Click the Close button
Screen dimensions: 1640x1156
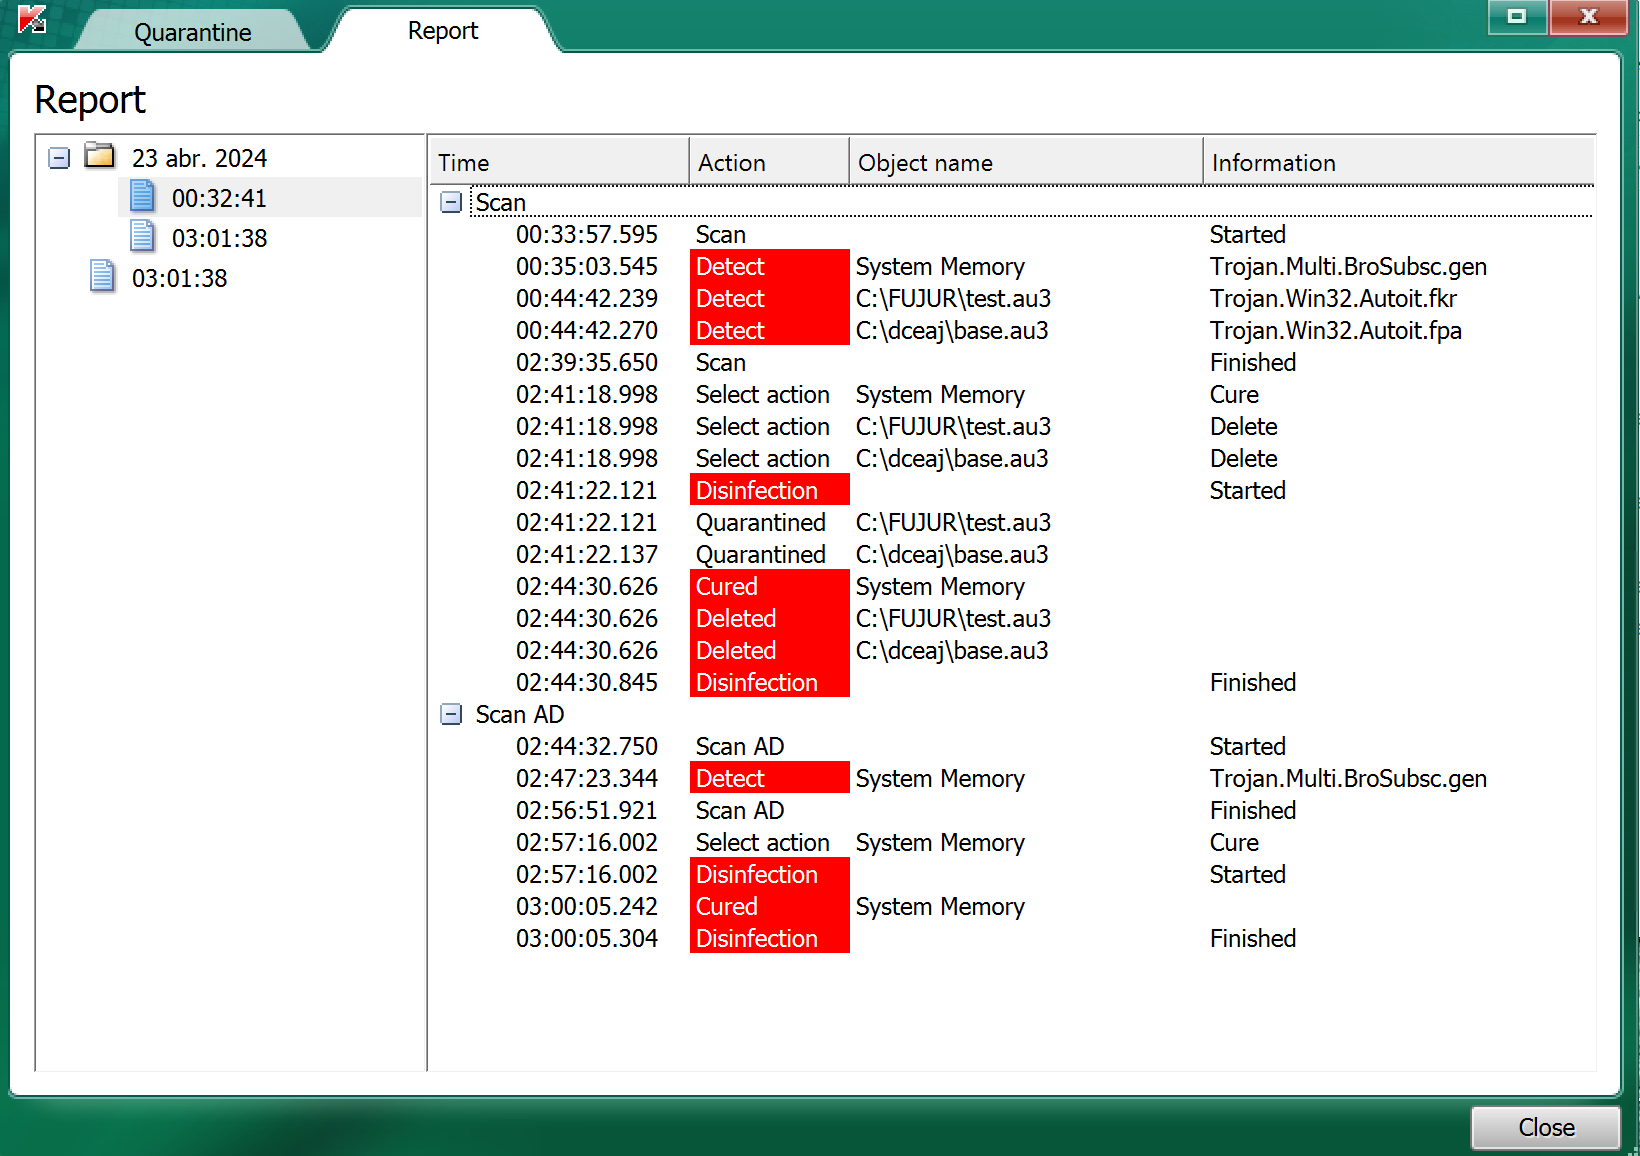click(1546, 1128)
